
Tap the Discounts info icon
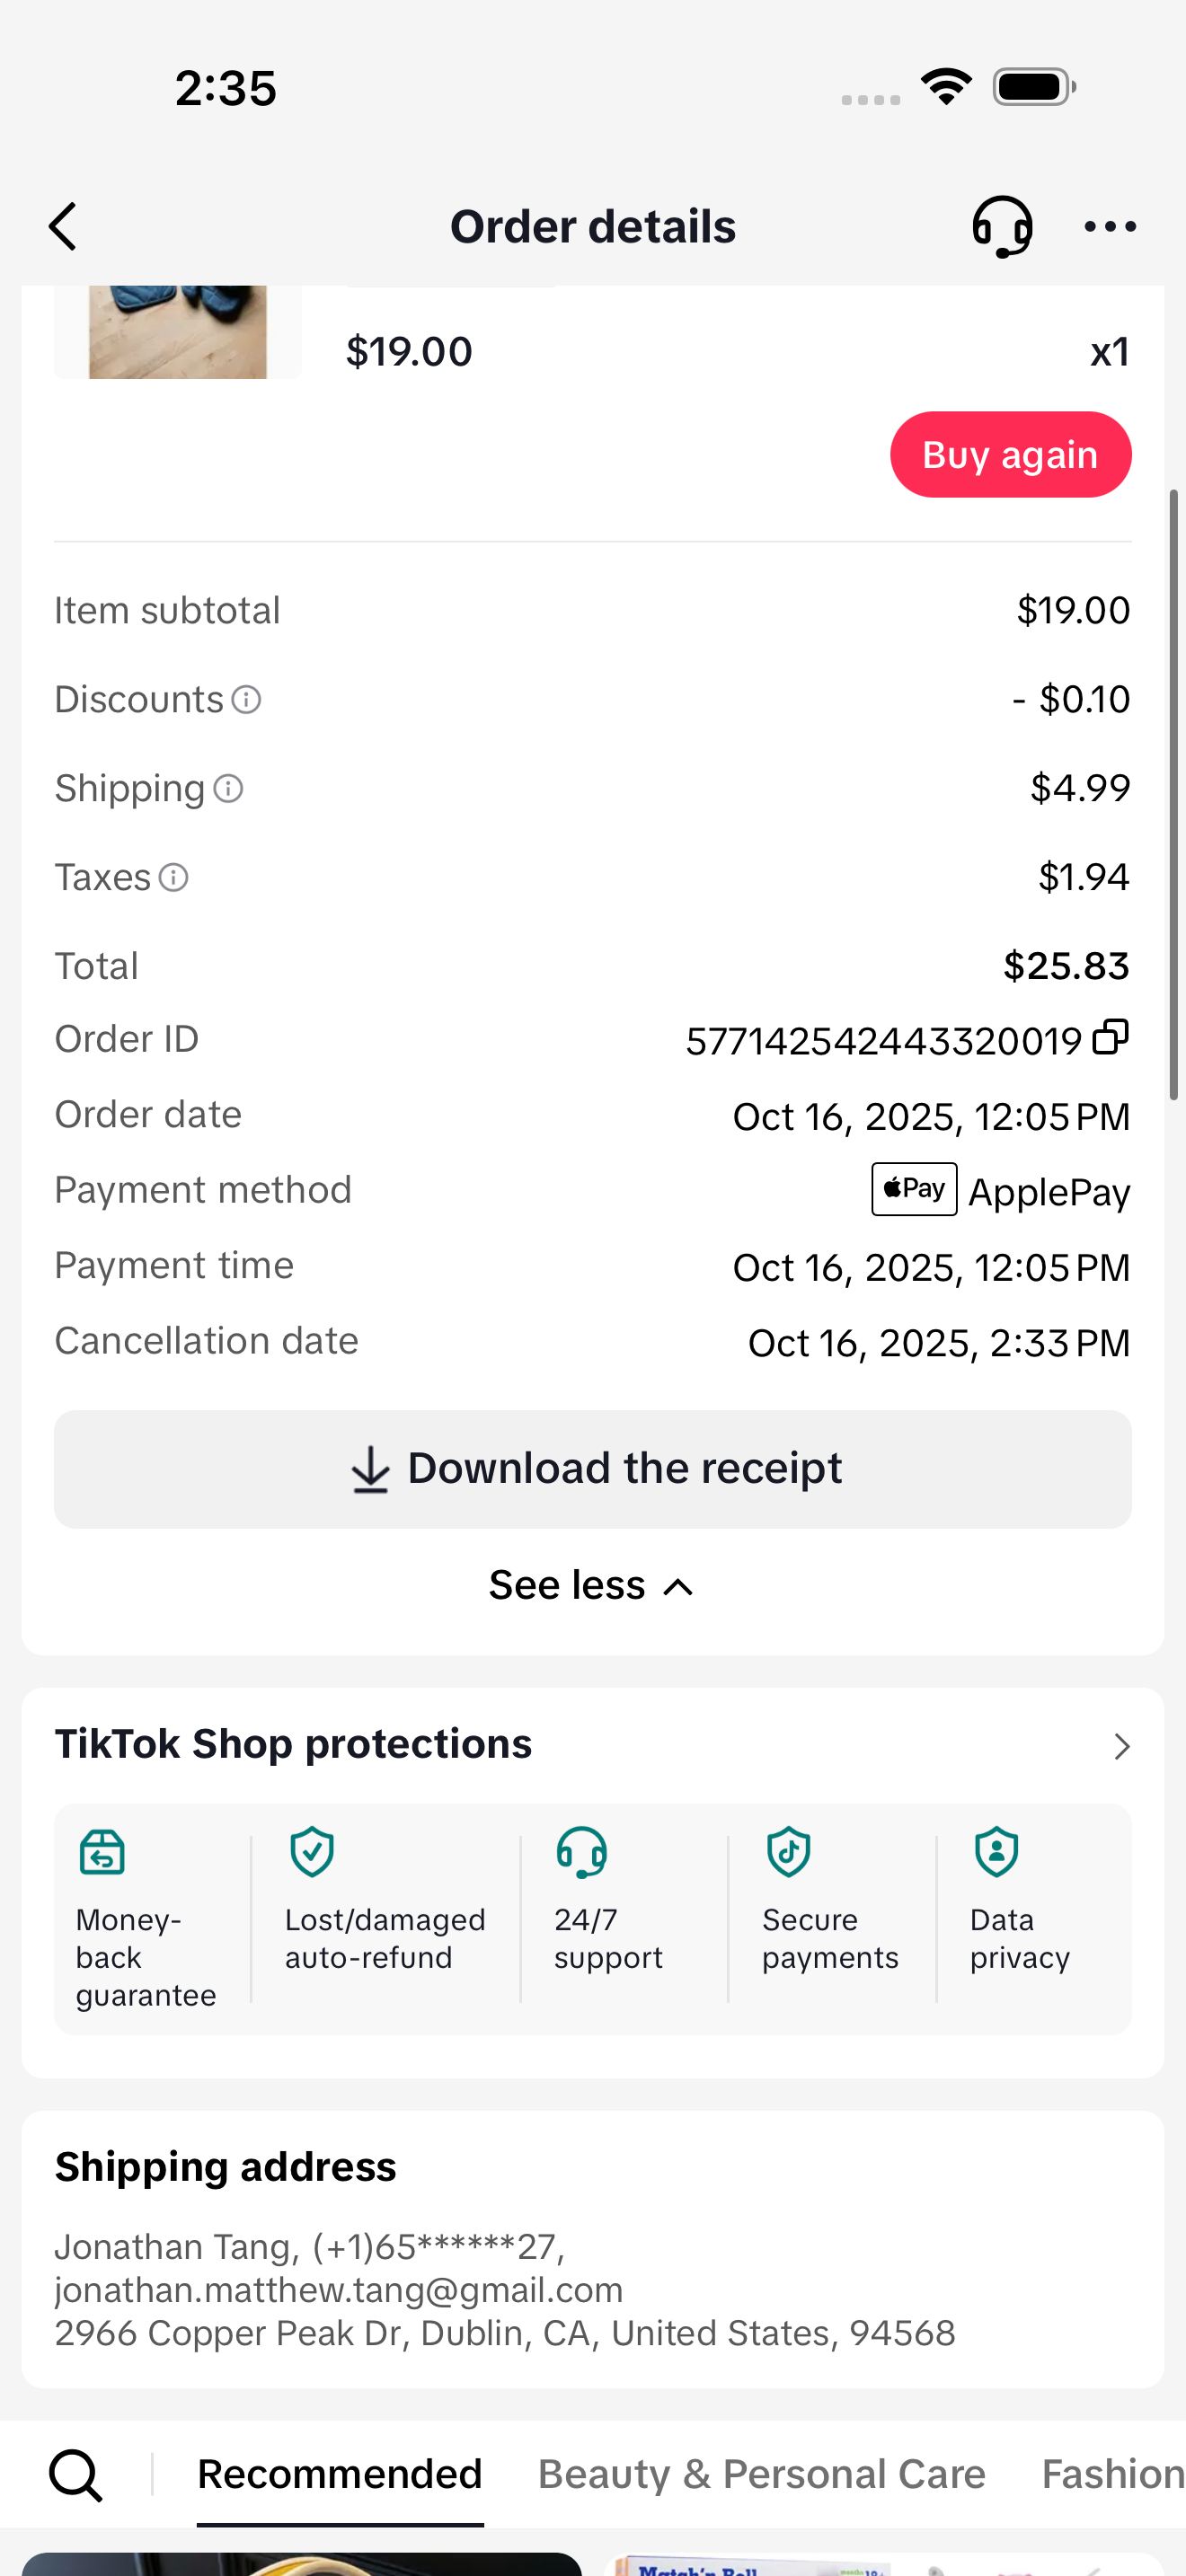pyautogui.click(x=246, y=699)
